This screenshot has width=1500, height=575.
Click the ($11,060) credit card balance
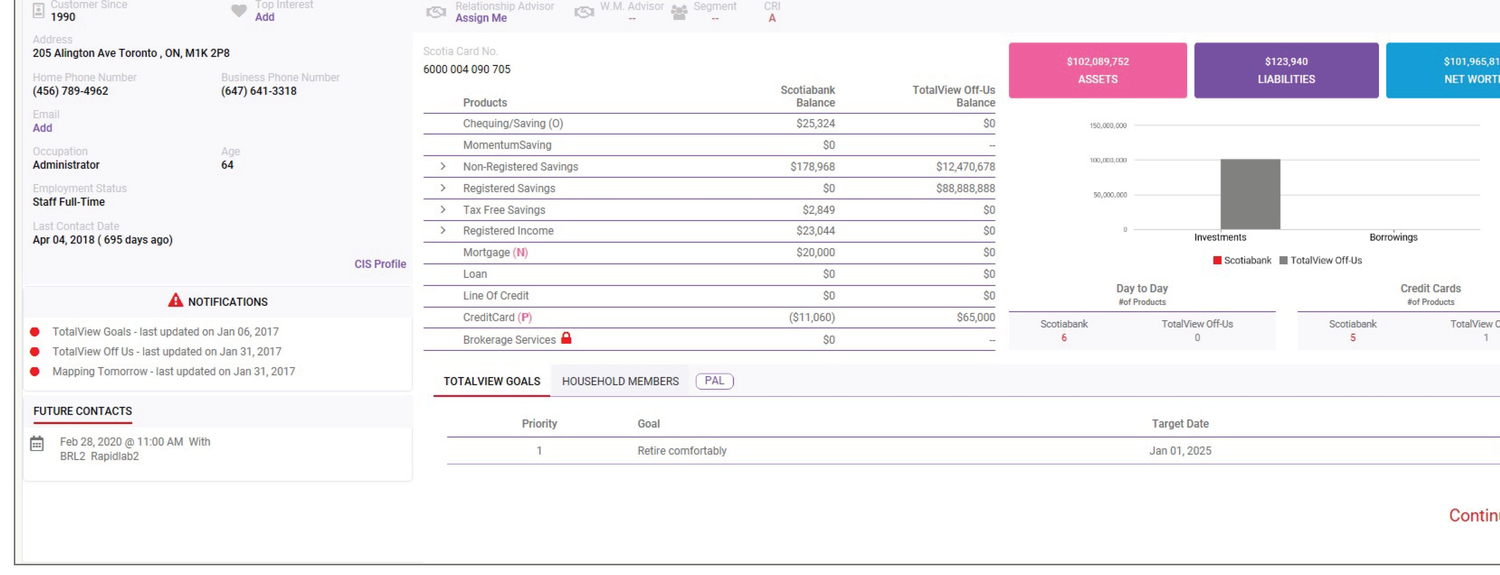(x=812, y=317)
